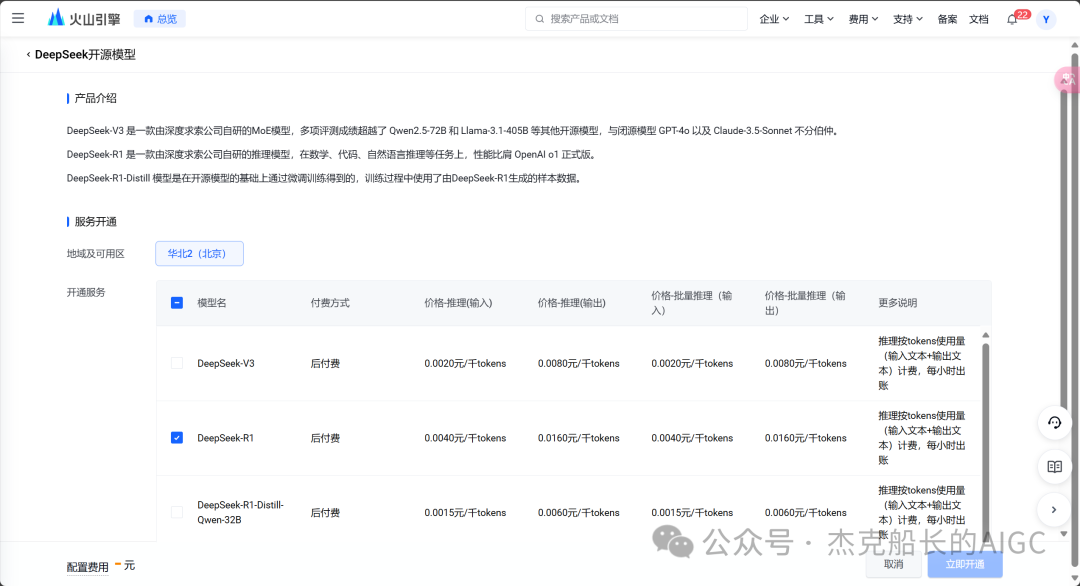Open the 总览 overview home button
Screen dimensions: 1080x586
(x=160, y=19)
